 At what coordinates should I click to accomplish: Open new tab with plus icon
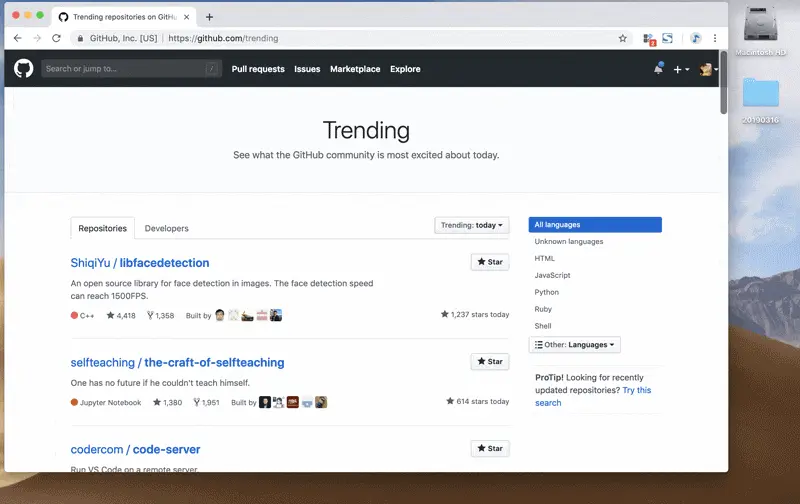(209, 17)
